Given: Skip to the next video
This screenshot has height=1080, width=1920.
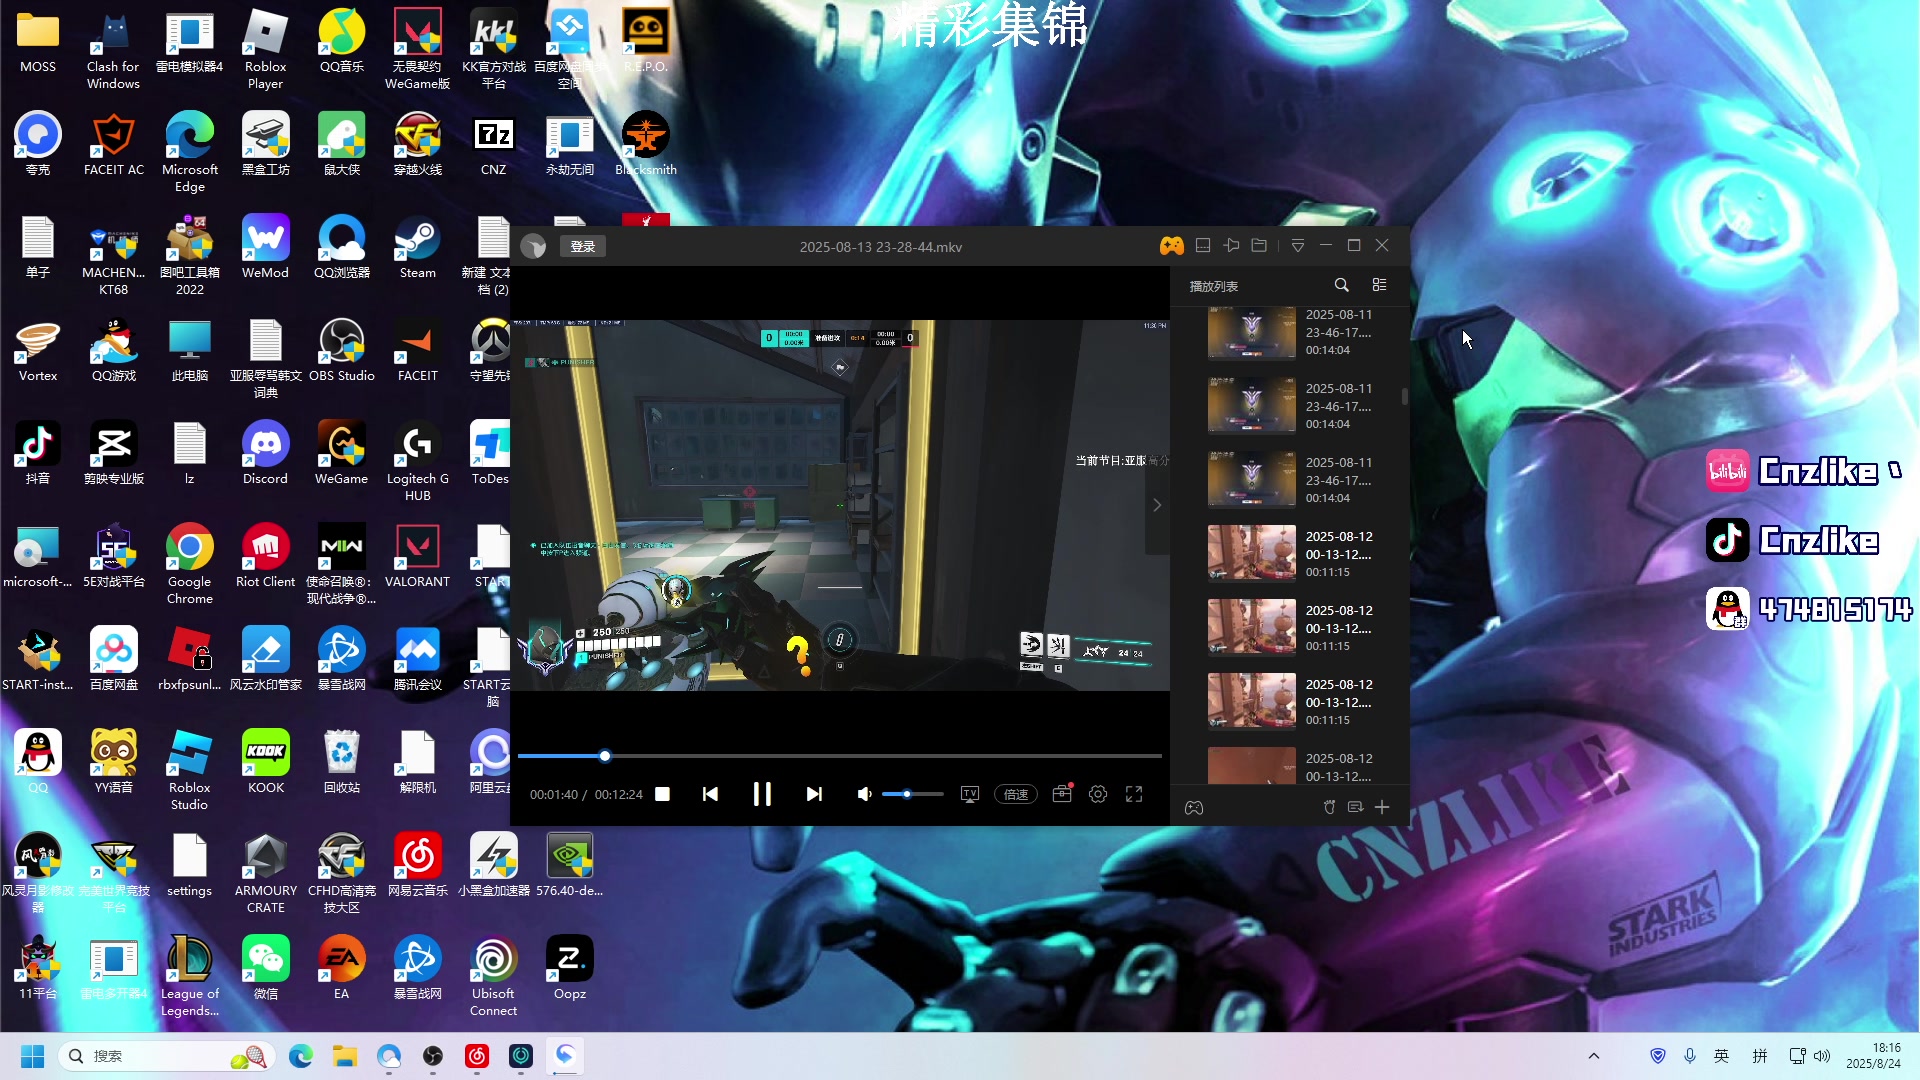Looking at the screenshot, I should pyautogui.click(x=814, y=794).
